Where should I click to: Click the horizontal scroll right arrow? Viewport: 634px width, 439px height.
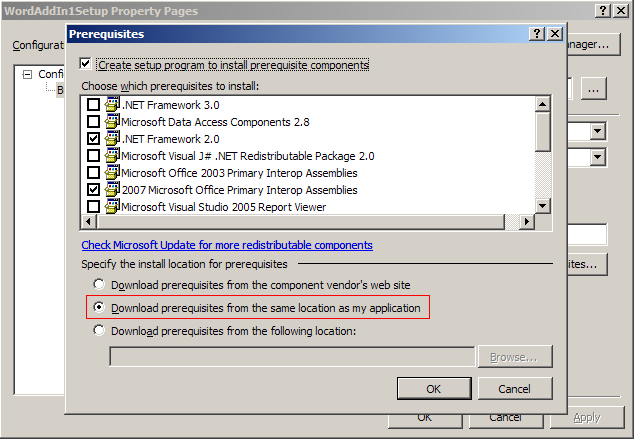(527, 222)
